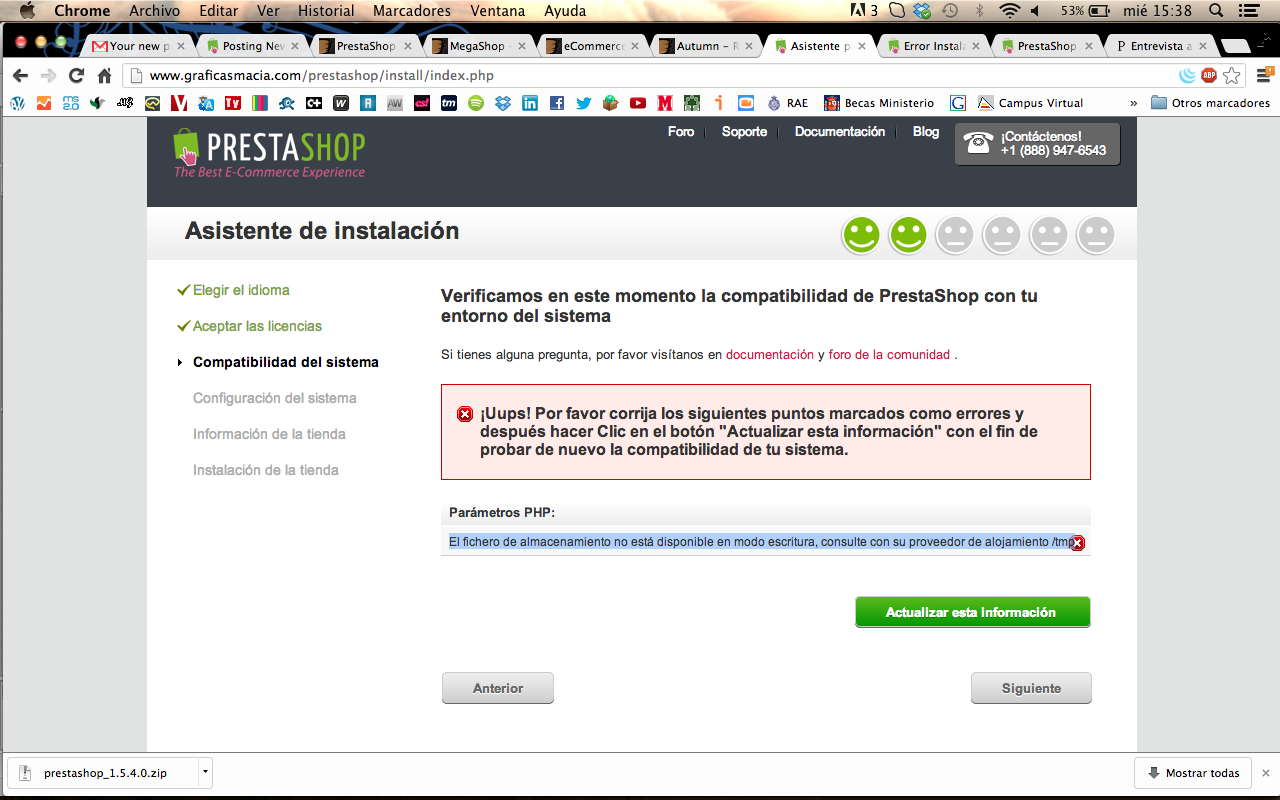Switch to the 'Error Insta' tab
This screenshot has width=1280, height=800.
pos(934,46)
